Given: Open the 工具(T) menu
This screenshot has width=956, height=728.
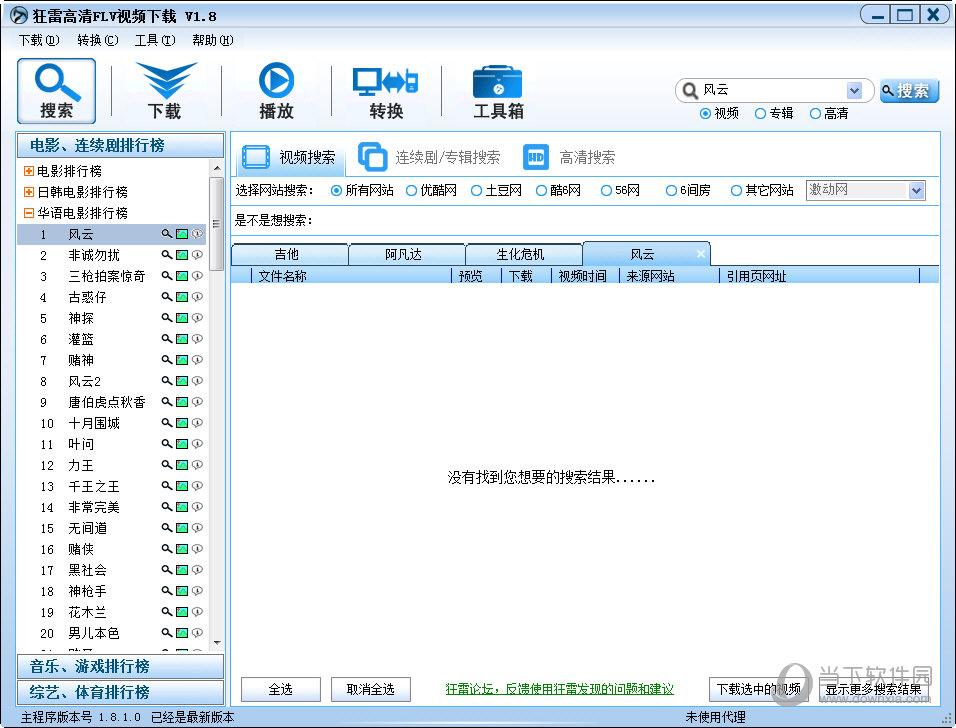Looking at the screenshot, I should click(x=155, y=40).
